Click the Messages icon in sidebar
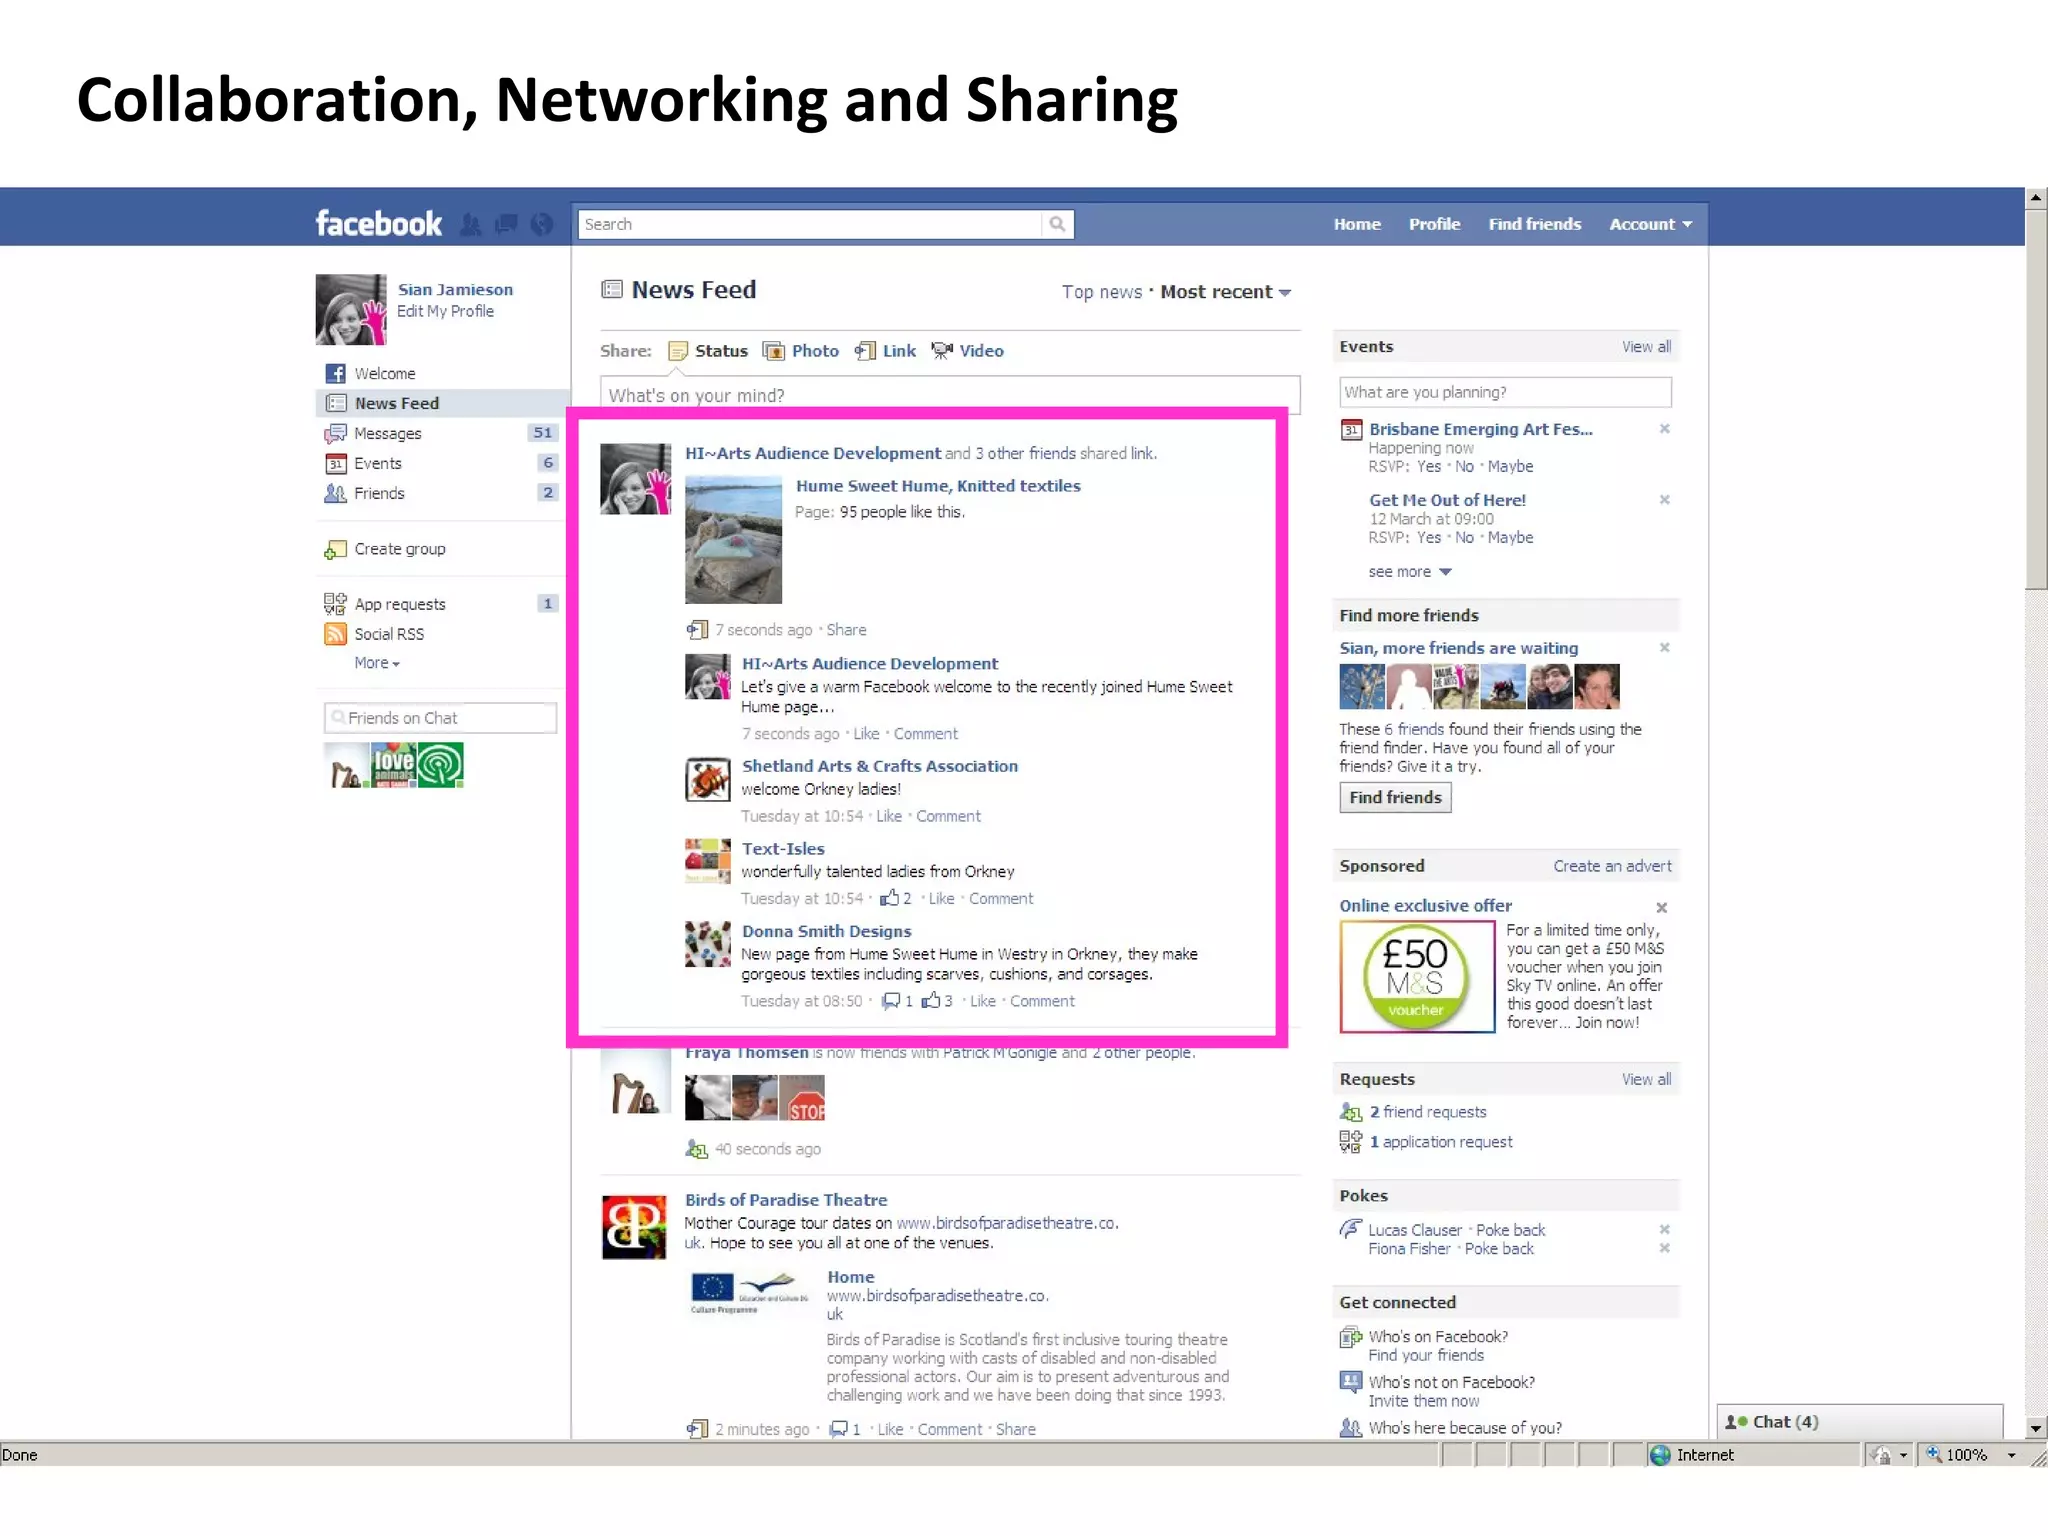This screenshot has width=2048, height=1536. coord(336,433)
